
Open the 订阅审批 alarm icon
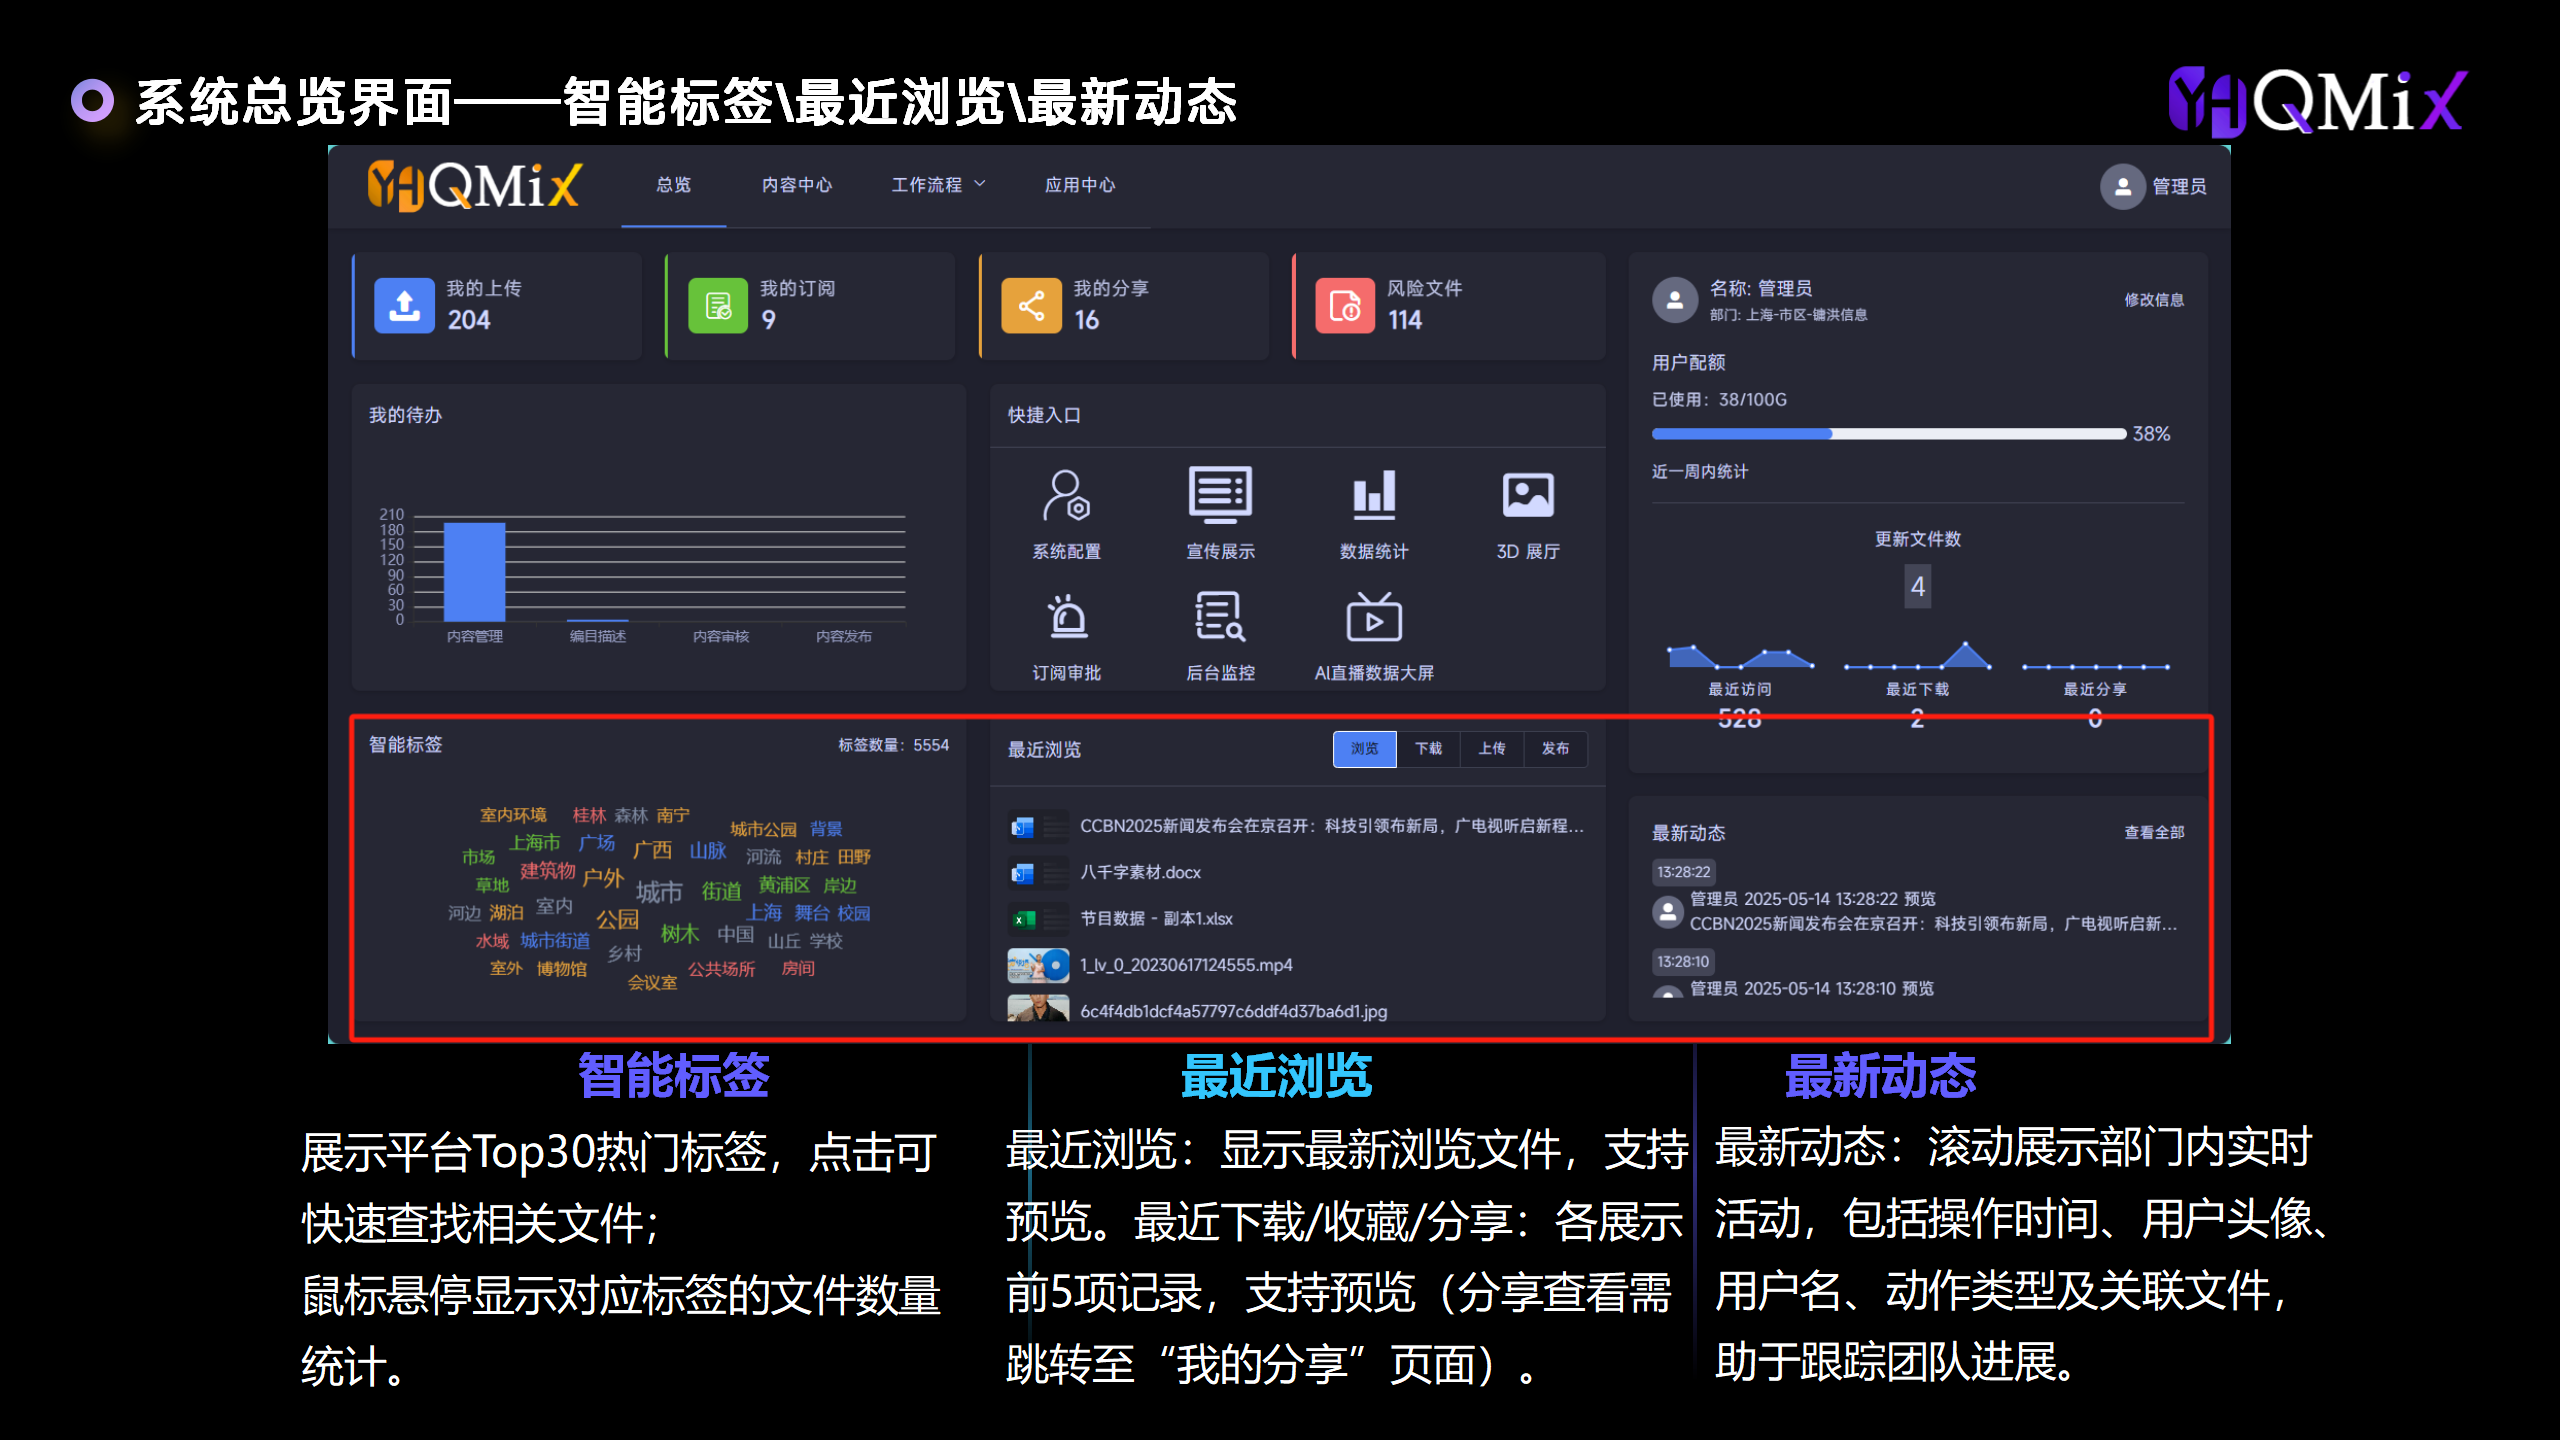point(1066,618)
